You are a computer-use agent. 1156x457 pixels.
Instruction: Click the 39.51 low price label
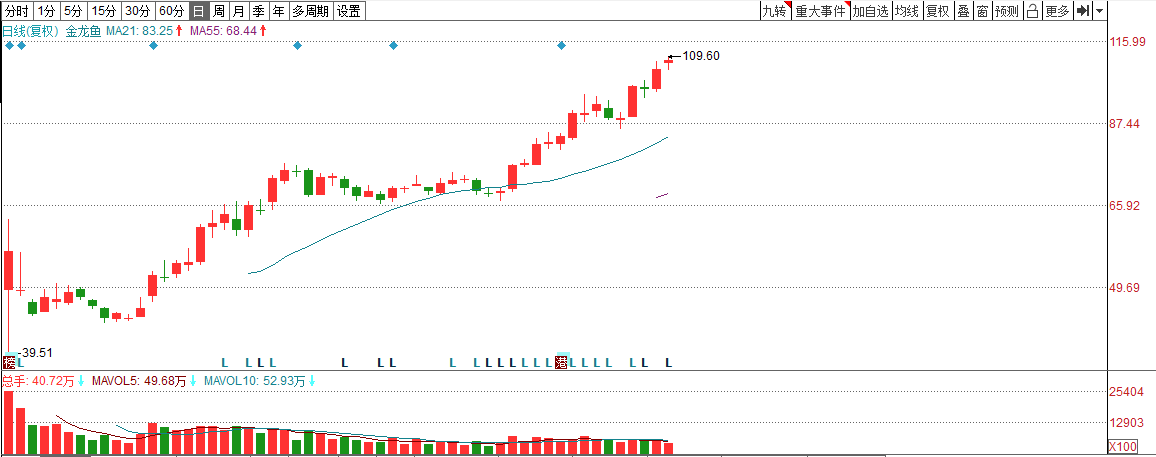(x=36, y=352)
